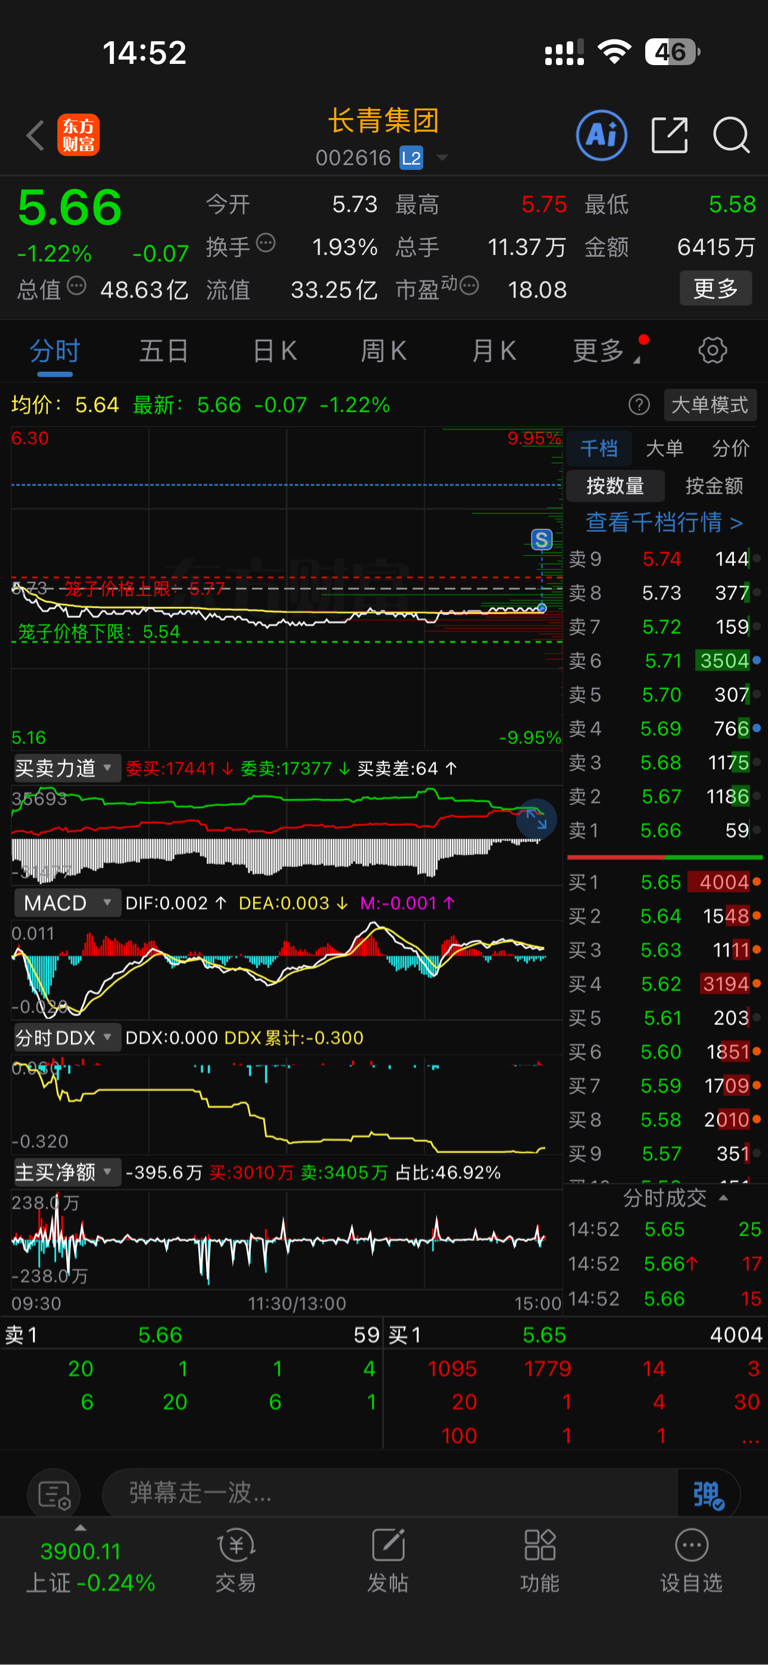Open the list settings icon beside input
This screenshot has height=1665, width=768.
coord(54,1495)
